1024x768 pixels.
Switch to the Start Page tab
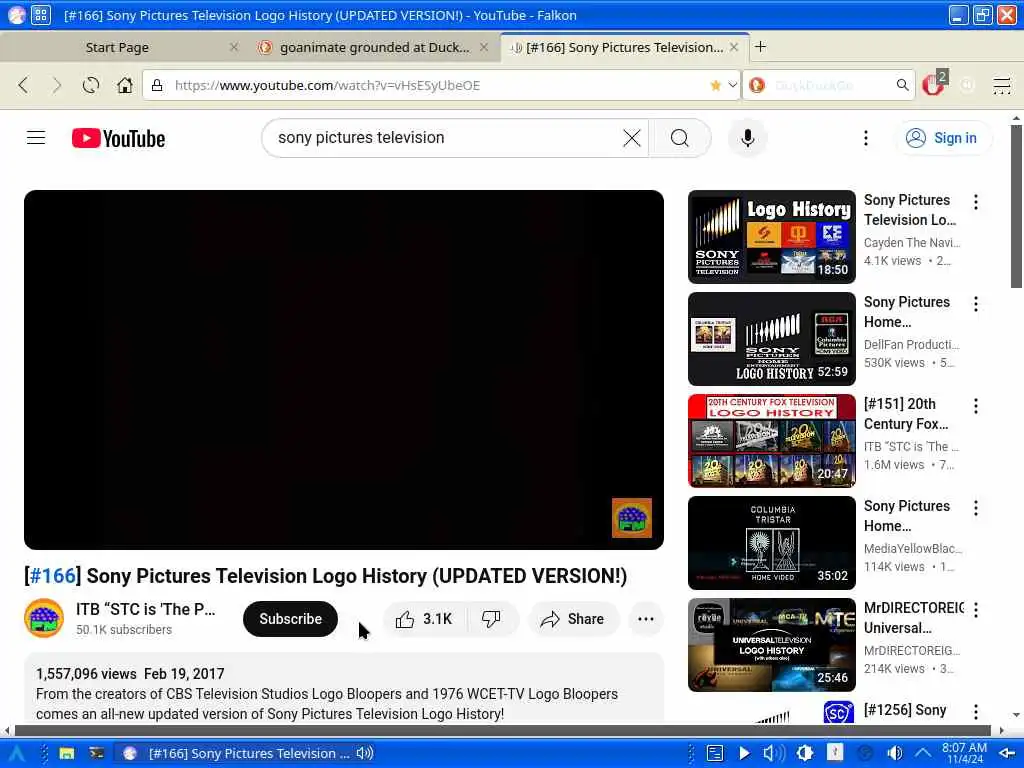coord(118,47)
